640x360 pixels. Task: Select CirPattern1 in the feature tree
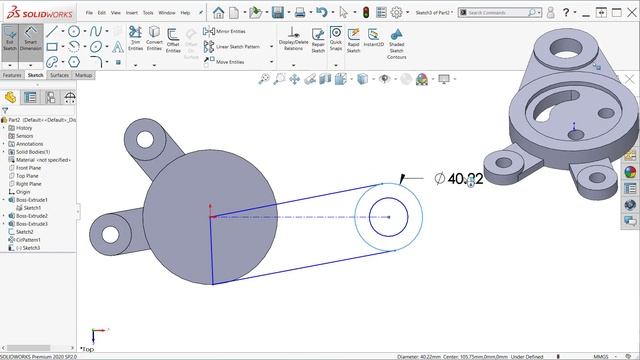tap(24, 240)
